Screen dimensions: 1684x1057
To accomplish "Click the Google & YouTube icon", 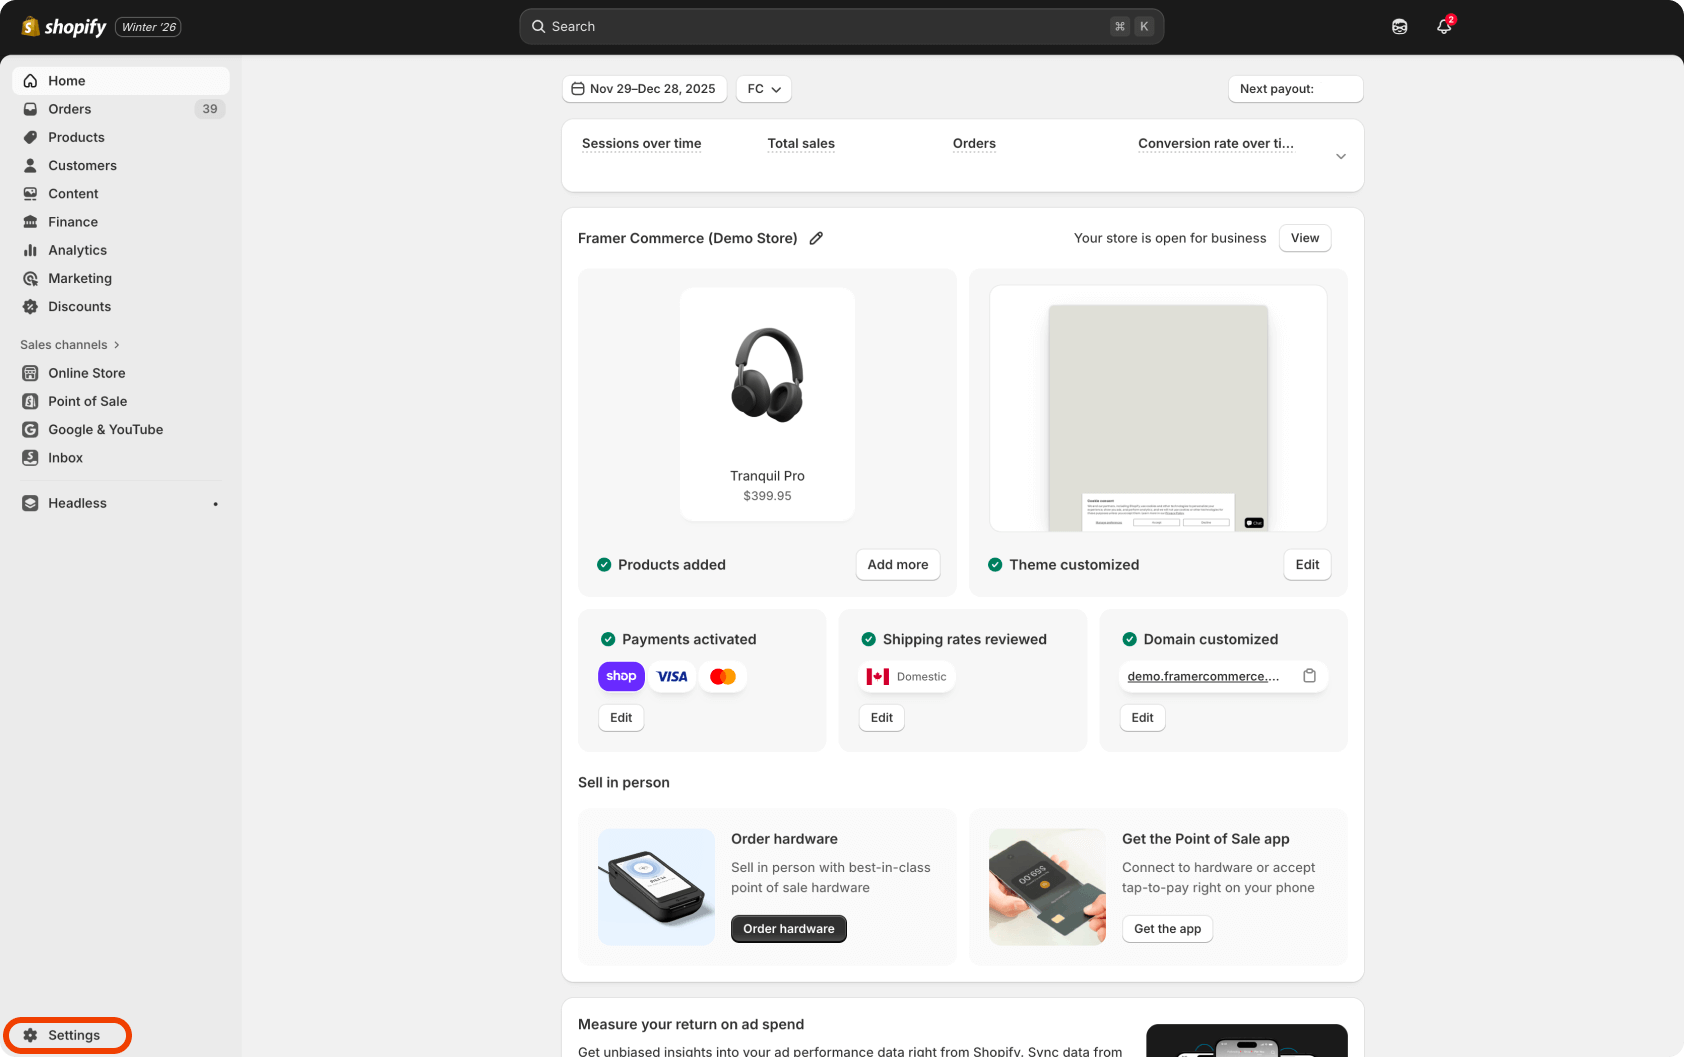I will pyautogui.click(x=31, y=429).
